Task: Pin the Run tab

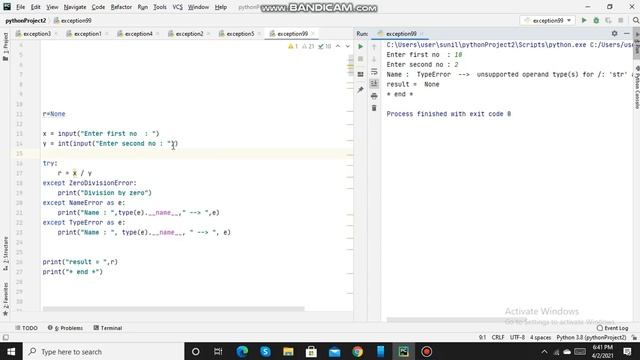Action: (x=360, y=89)
